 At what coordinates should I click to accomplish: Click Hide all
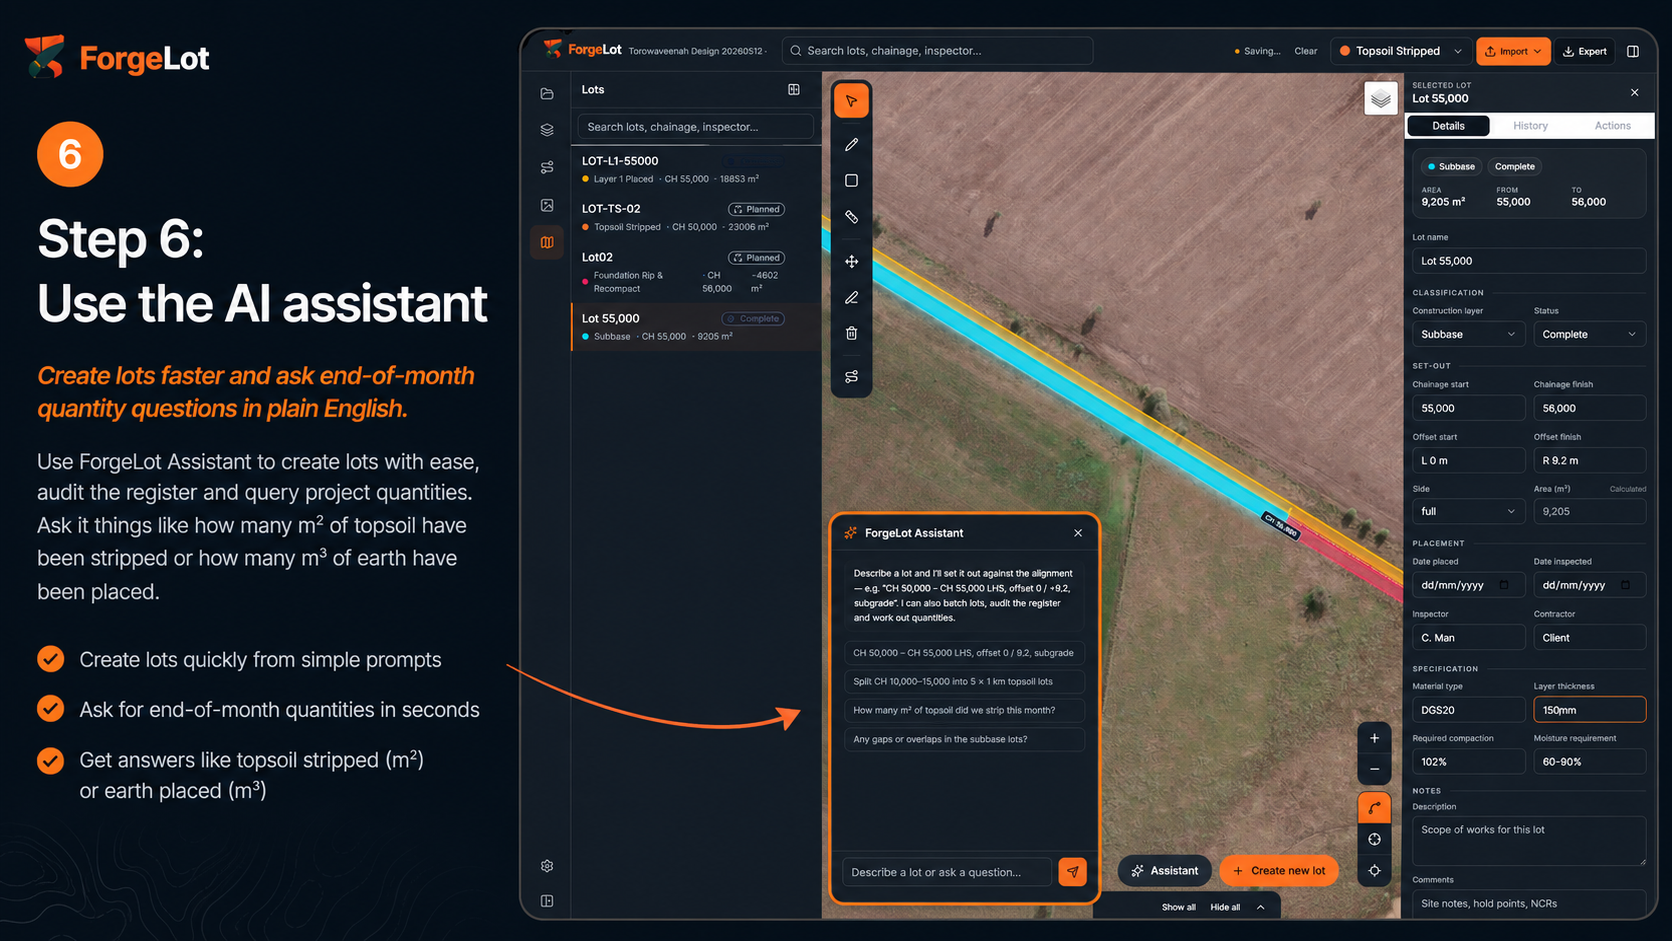(1225, 907)
